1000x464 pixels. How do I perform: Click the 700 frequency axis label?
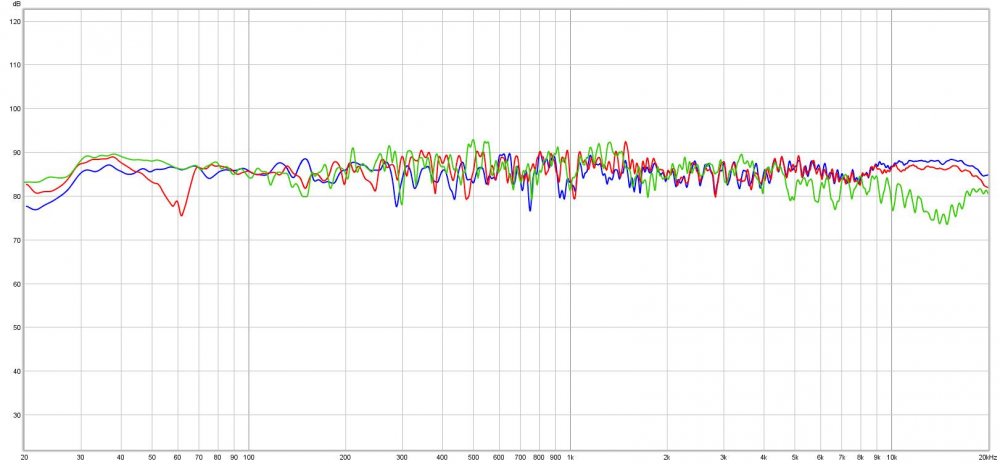click(x=520, y=458)
